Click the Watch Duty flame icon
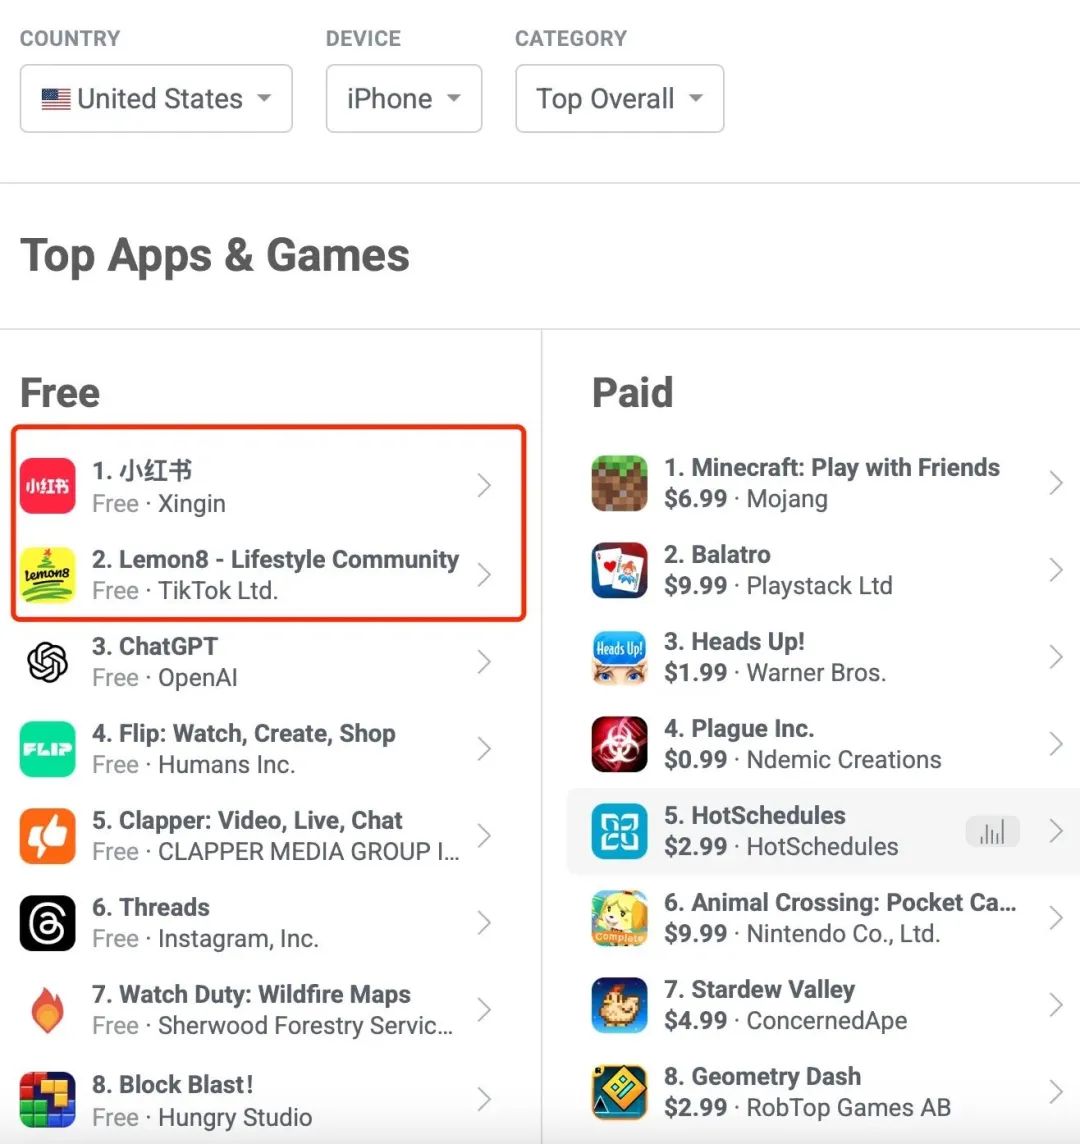 pyautogui.click(x=47, y=1010)
